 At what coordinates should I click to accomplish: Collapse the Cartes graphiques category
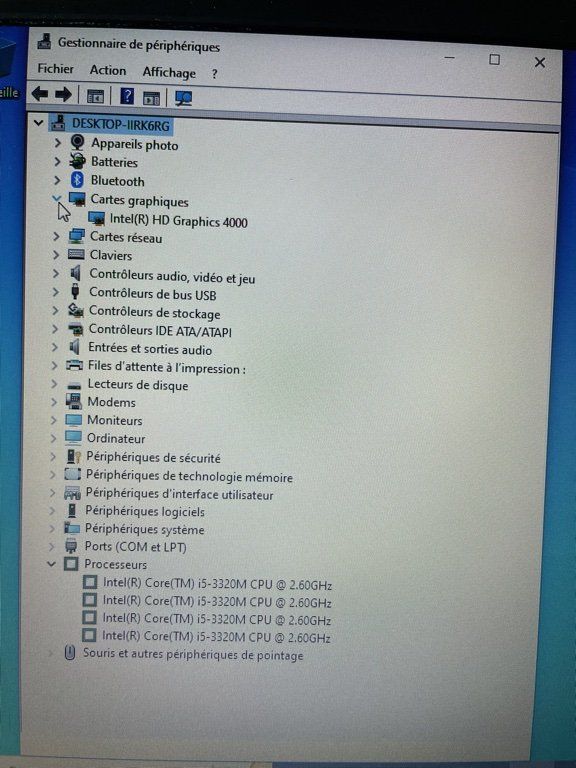pos(57,198)
